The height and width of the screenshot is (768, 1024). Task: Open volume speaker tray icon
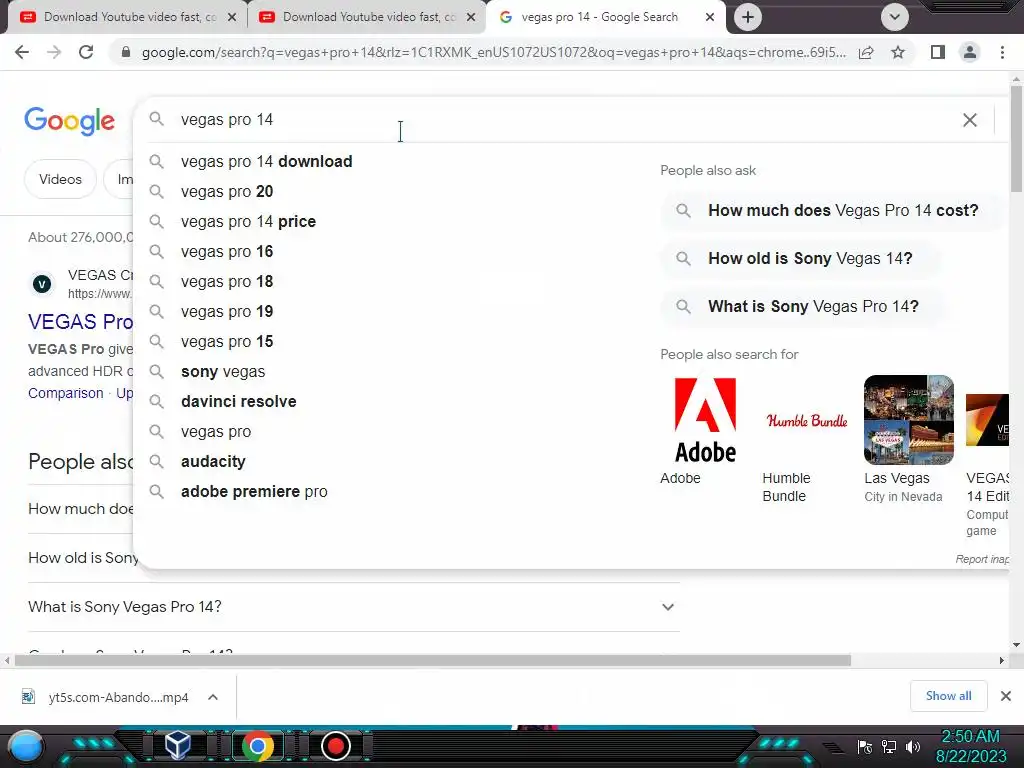tap(912, 746)
